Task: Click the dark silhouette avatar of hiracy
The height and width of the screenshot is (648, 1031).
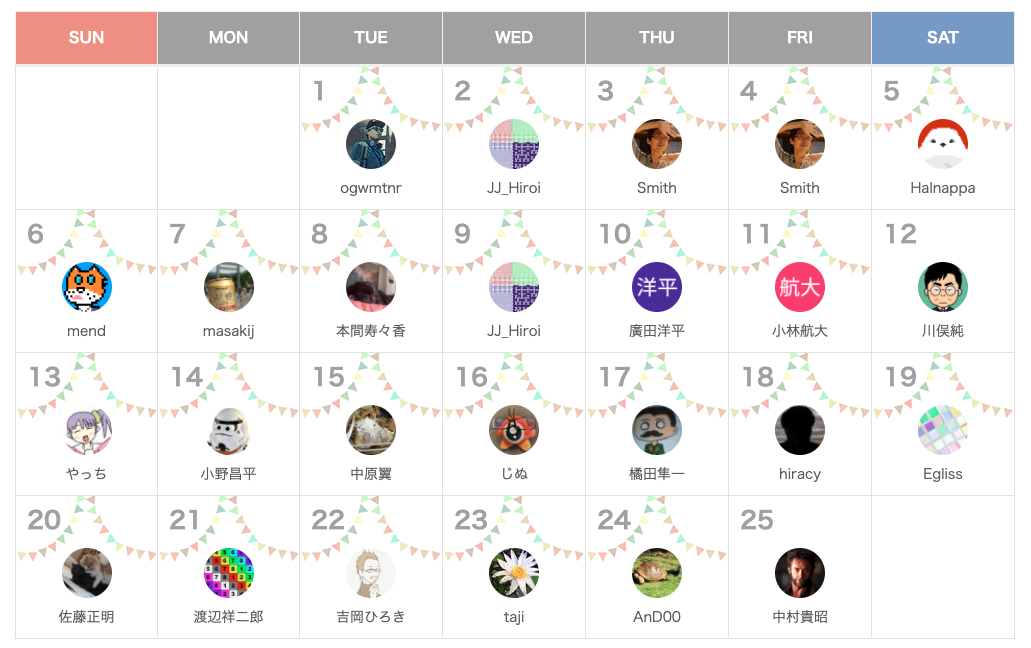Action: [x=800, y=430]
